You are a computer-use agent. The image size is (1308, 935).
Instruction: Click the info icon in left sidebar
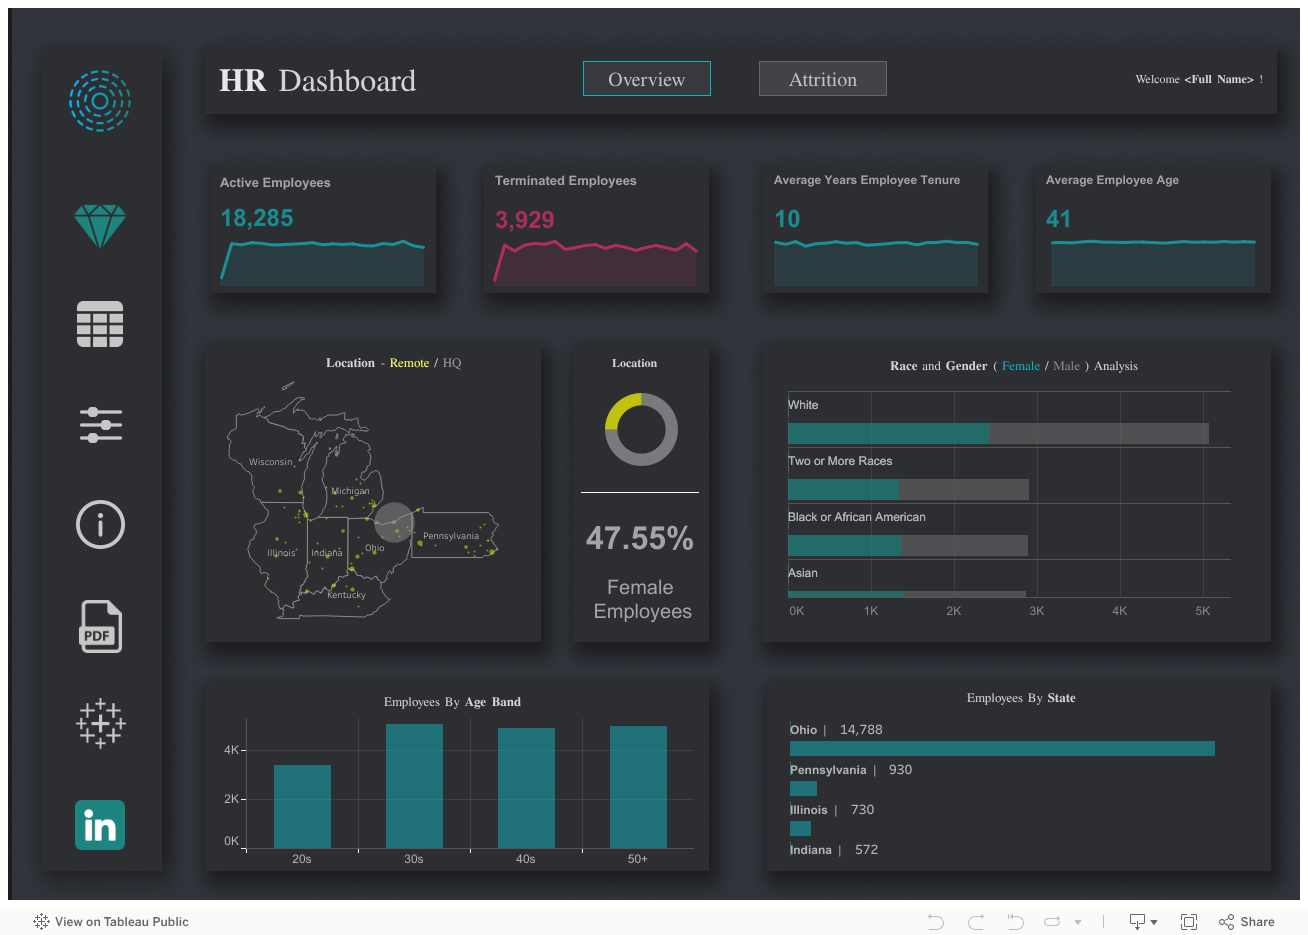100,524
